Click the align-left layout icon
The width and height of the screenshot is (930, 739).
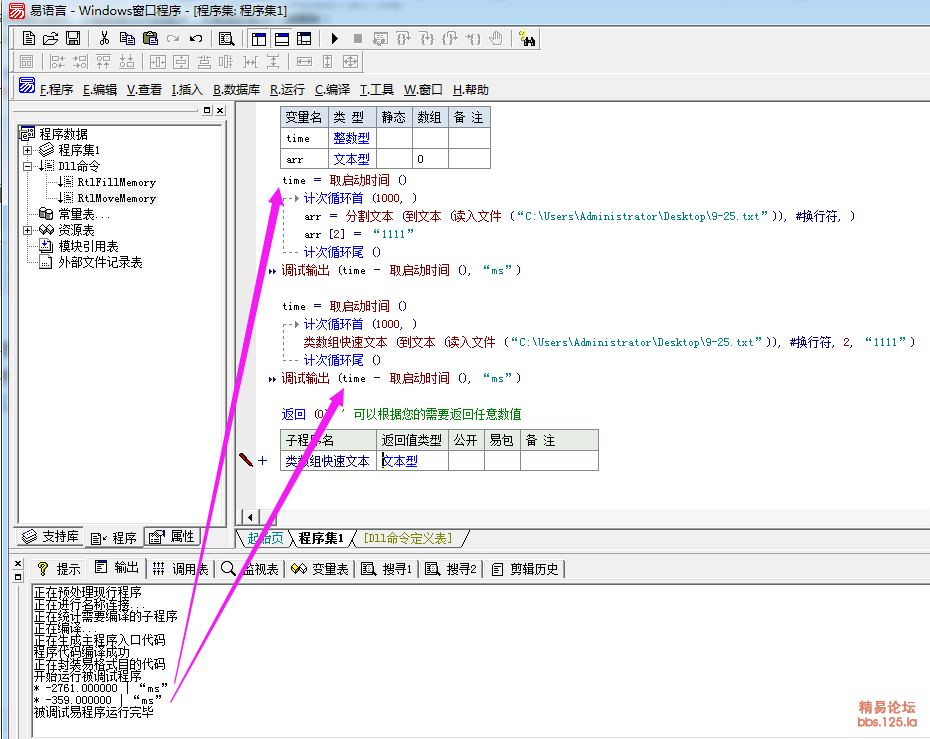[x=58, y=62]
